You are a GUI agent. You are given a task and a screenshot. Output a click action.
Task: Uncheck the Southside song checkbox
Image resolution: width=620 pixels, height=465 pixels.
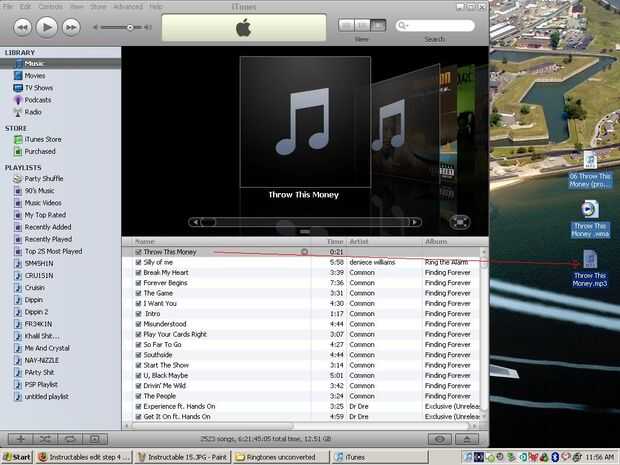point(138,355)
